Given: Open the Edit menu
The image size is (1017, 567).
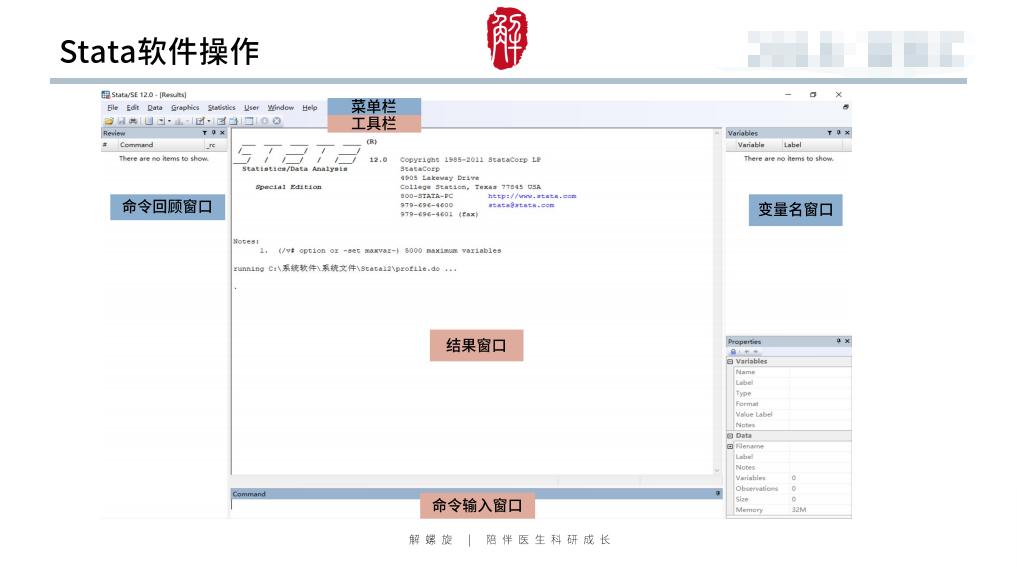Looking at the screenshot, I should [133, 108].
